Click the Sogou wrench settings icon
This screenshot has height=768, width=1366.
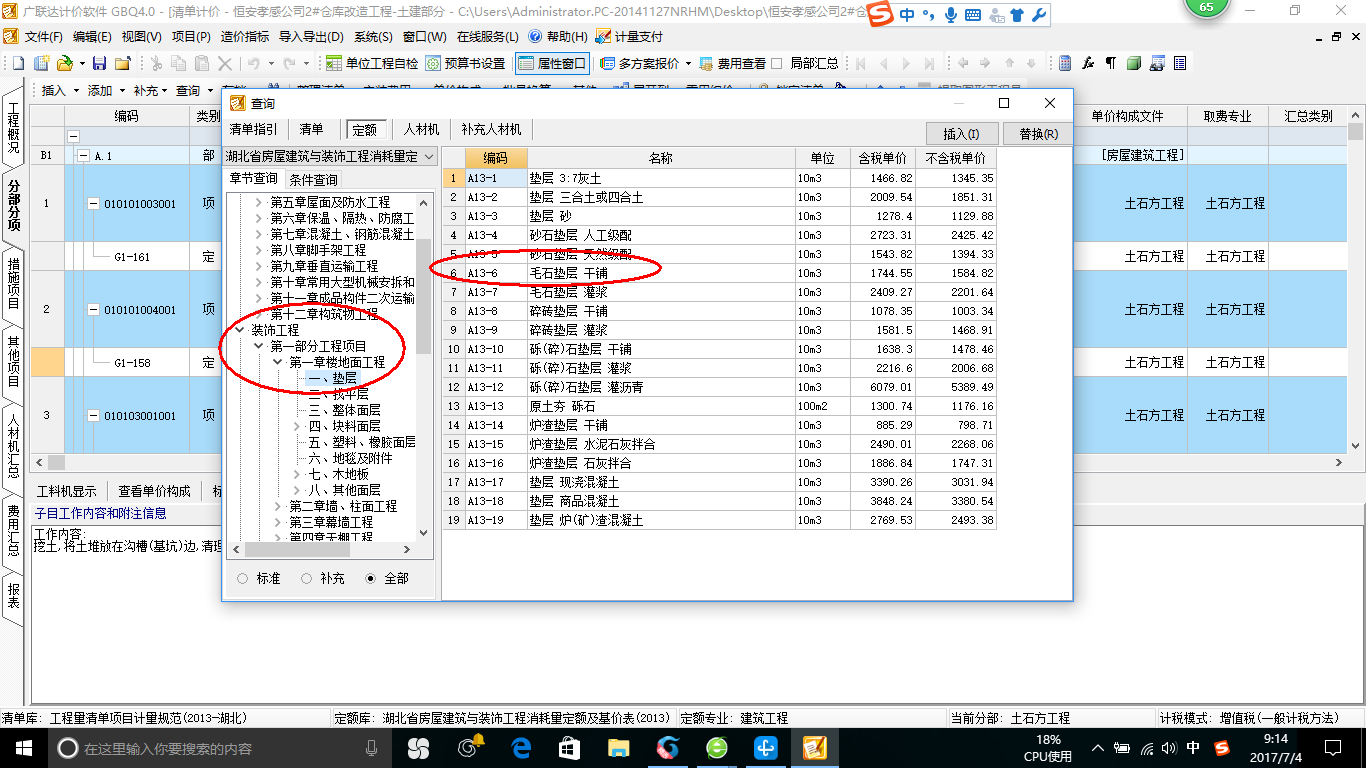pos(1038,15)
